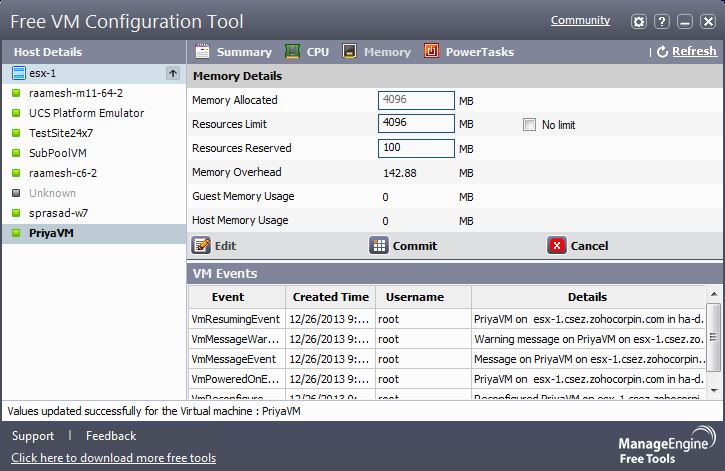Click the gray status icon of Unknown VM
Image resolution: width=725 pixels, height=471 pixels.
point(16,193)
